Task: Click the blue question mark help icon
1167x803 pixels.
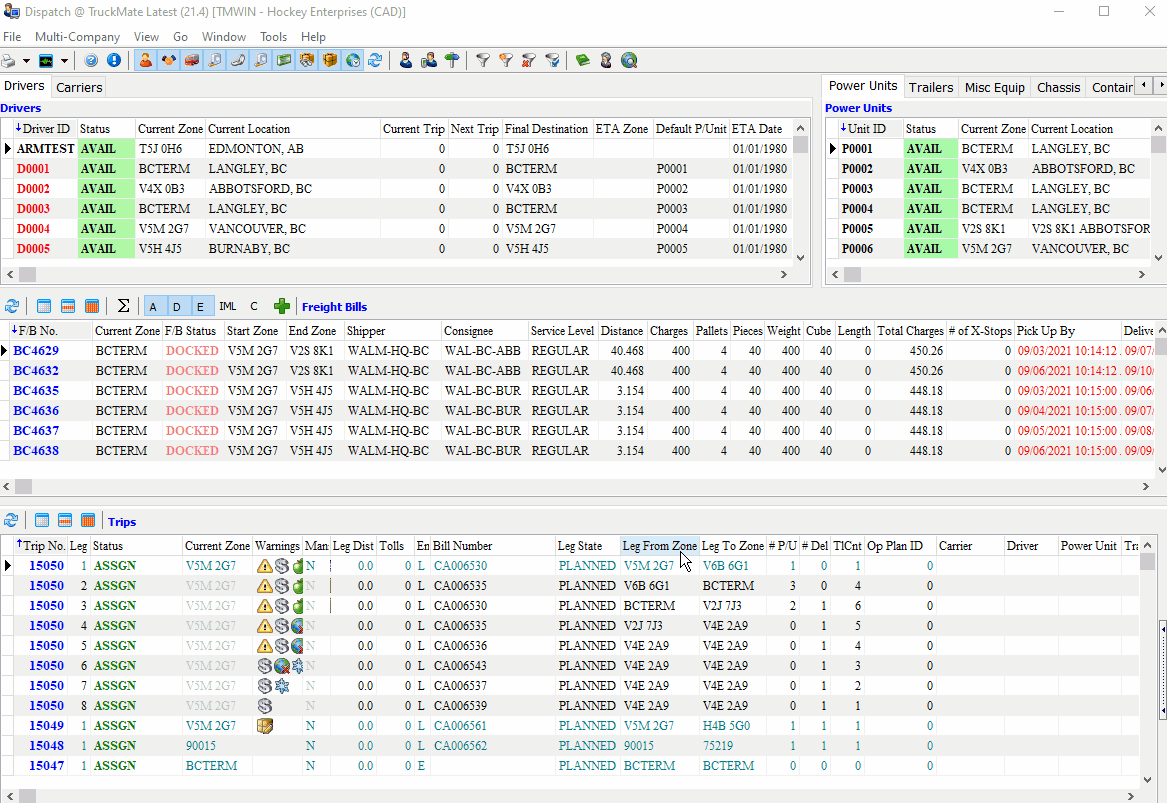Action: click(x=91, y=61)
